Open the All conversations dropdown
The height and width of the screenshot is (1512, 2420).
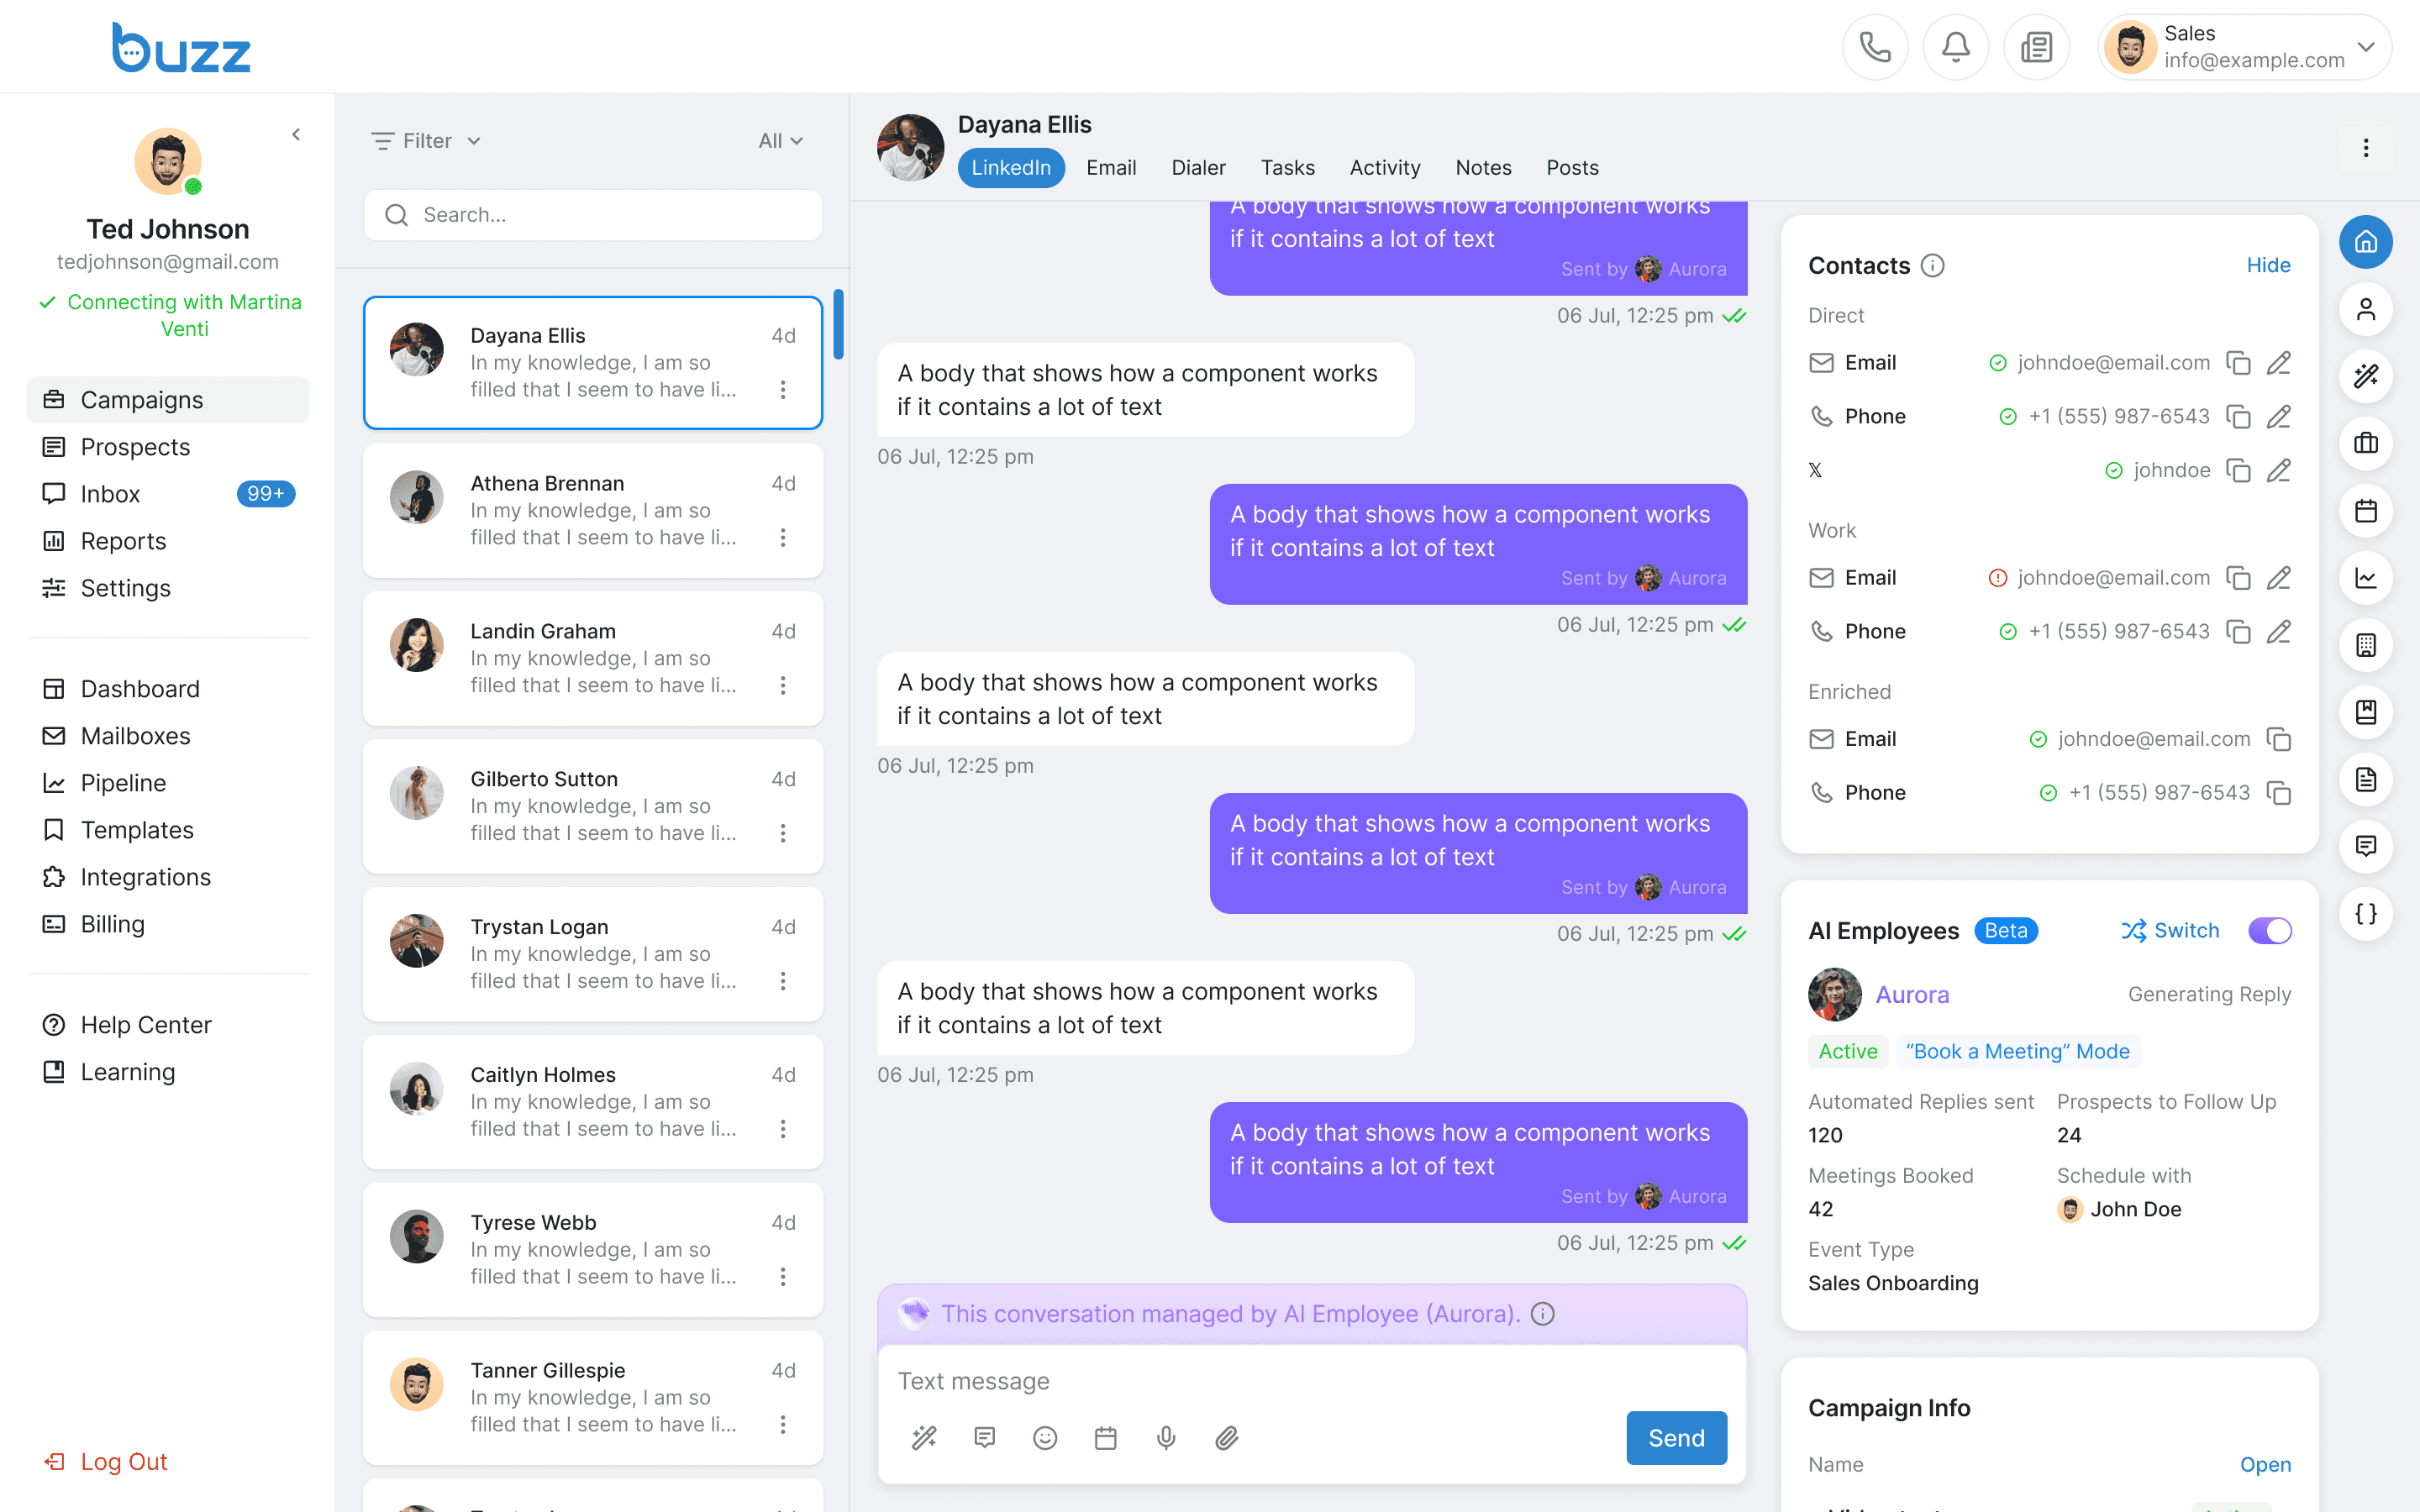780,141
